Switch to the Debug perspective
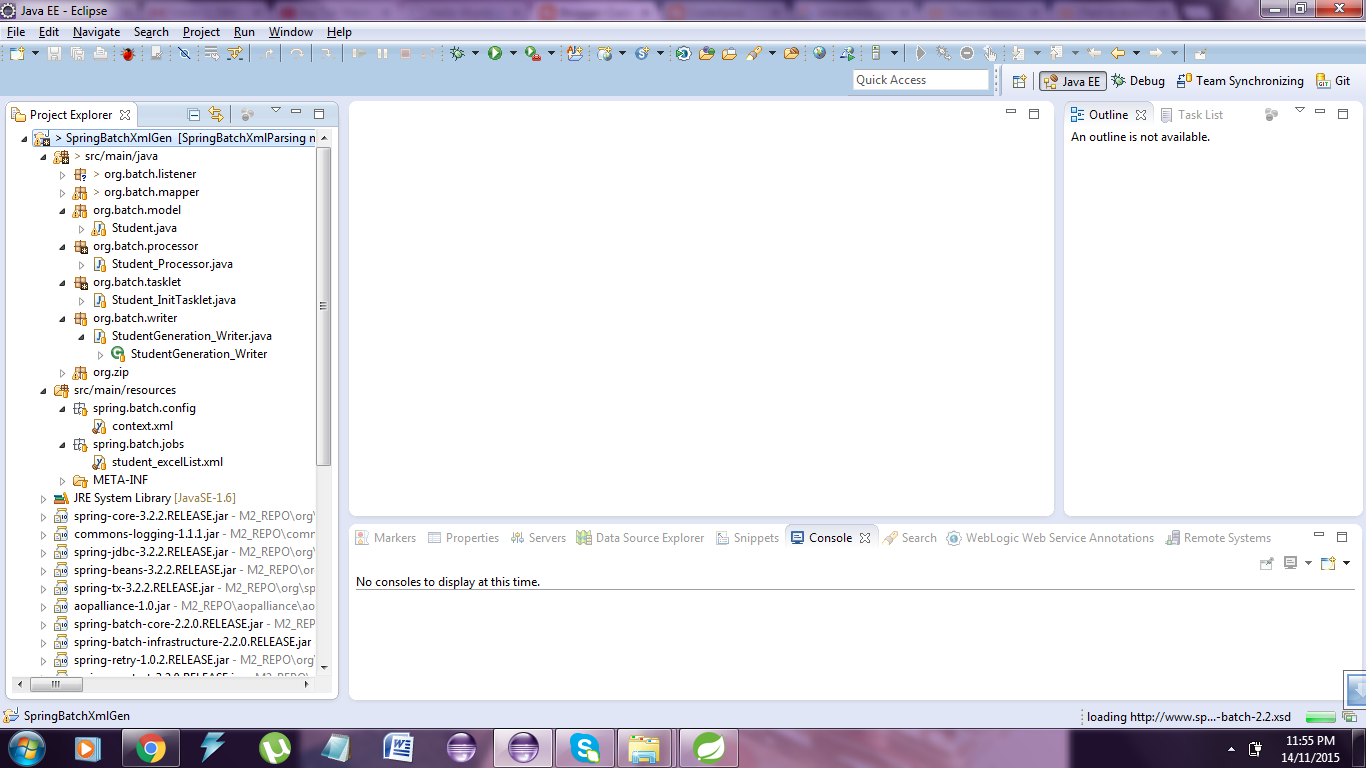The image size is (1366, 768). point(1138,81)
